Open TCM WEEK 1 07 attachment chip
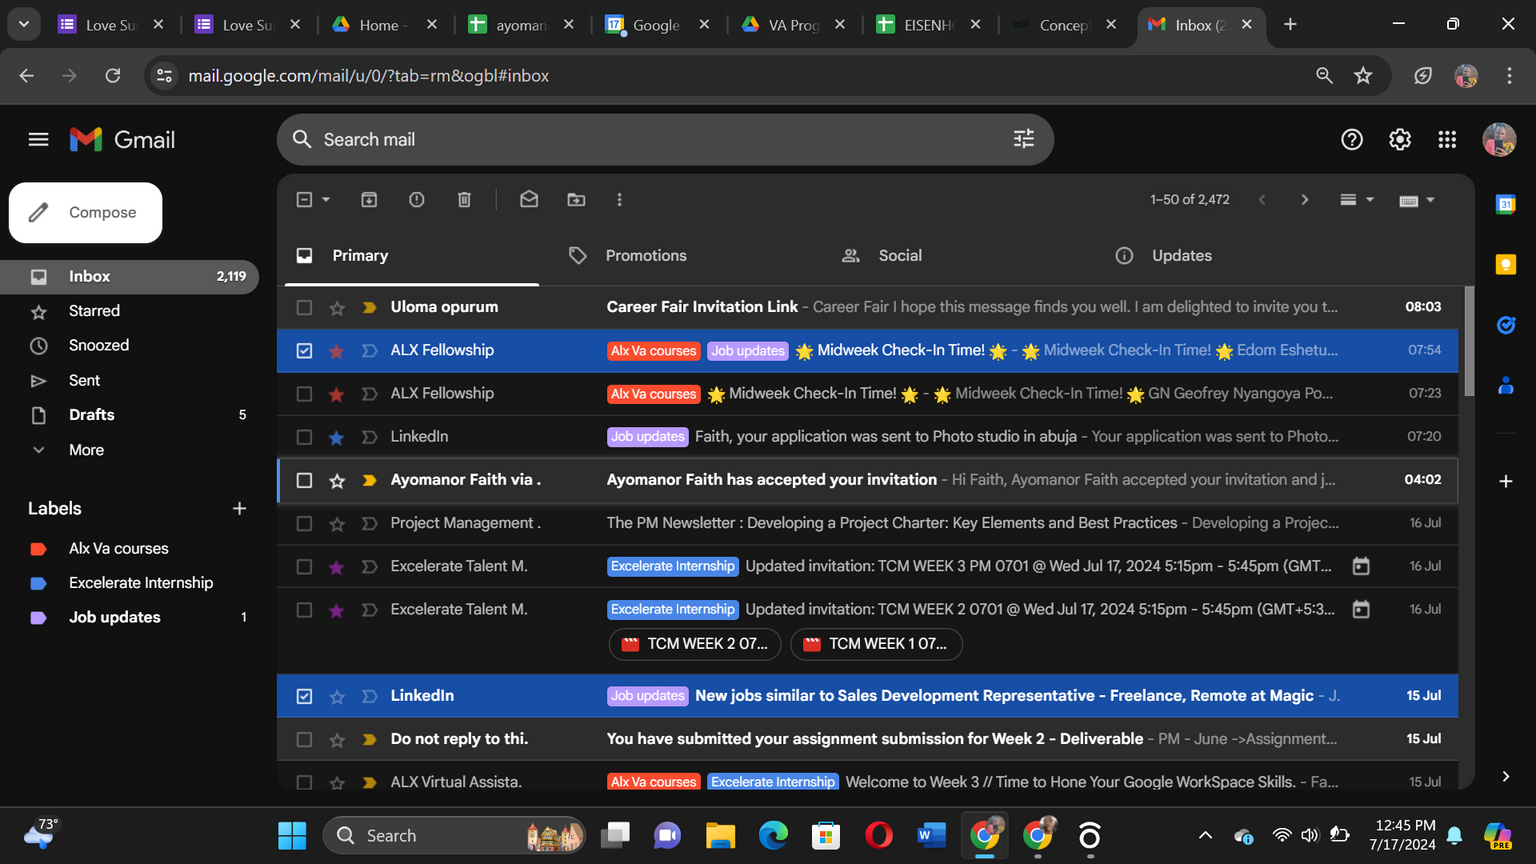Image resolution: width=1536 pixels, height=864 pixels. pyautogui.click(x=876, y=644)
